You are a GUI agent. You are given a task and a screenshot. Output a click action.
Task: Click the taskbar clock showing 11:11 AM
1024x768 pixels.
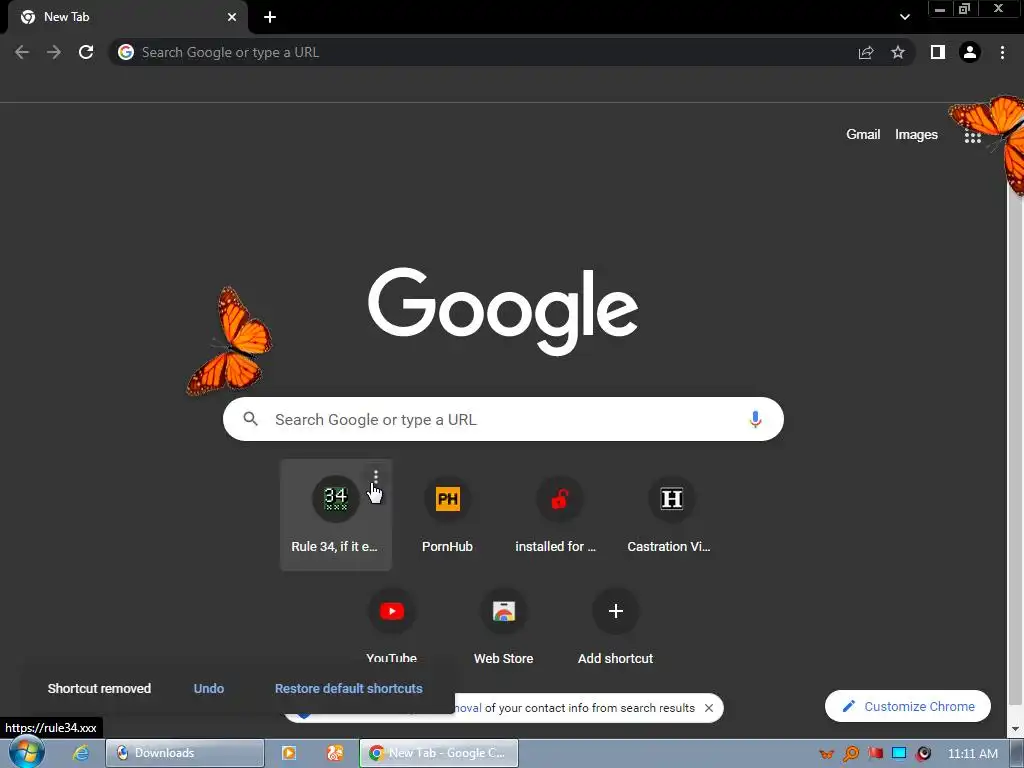972,754
